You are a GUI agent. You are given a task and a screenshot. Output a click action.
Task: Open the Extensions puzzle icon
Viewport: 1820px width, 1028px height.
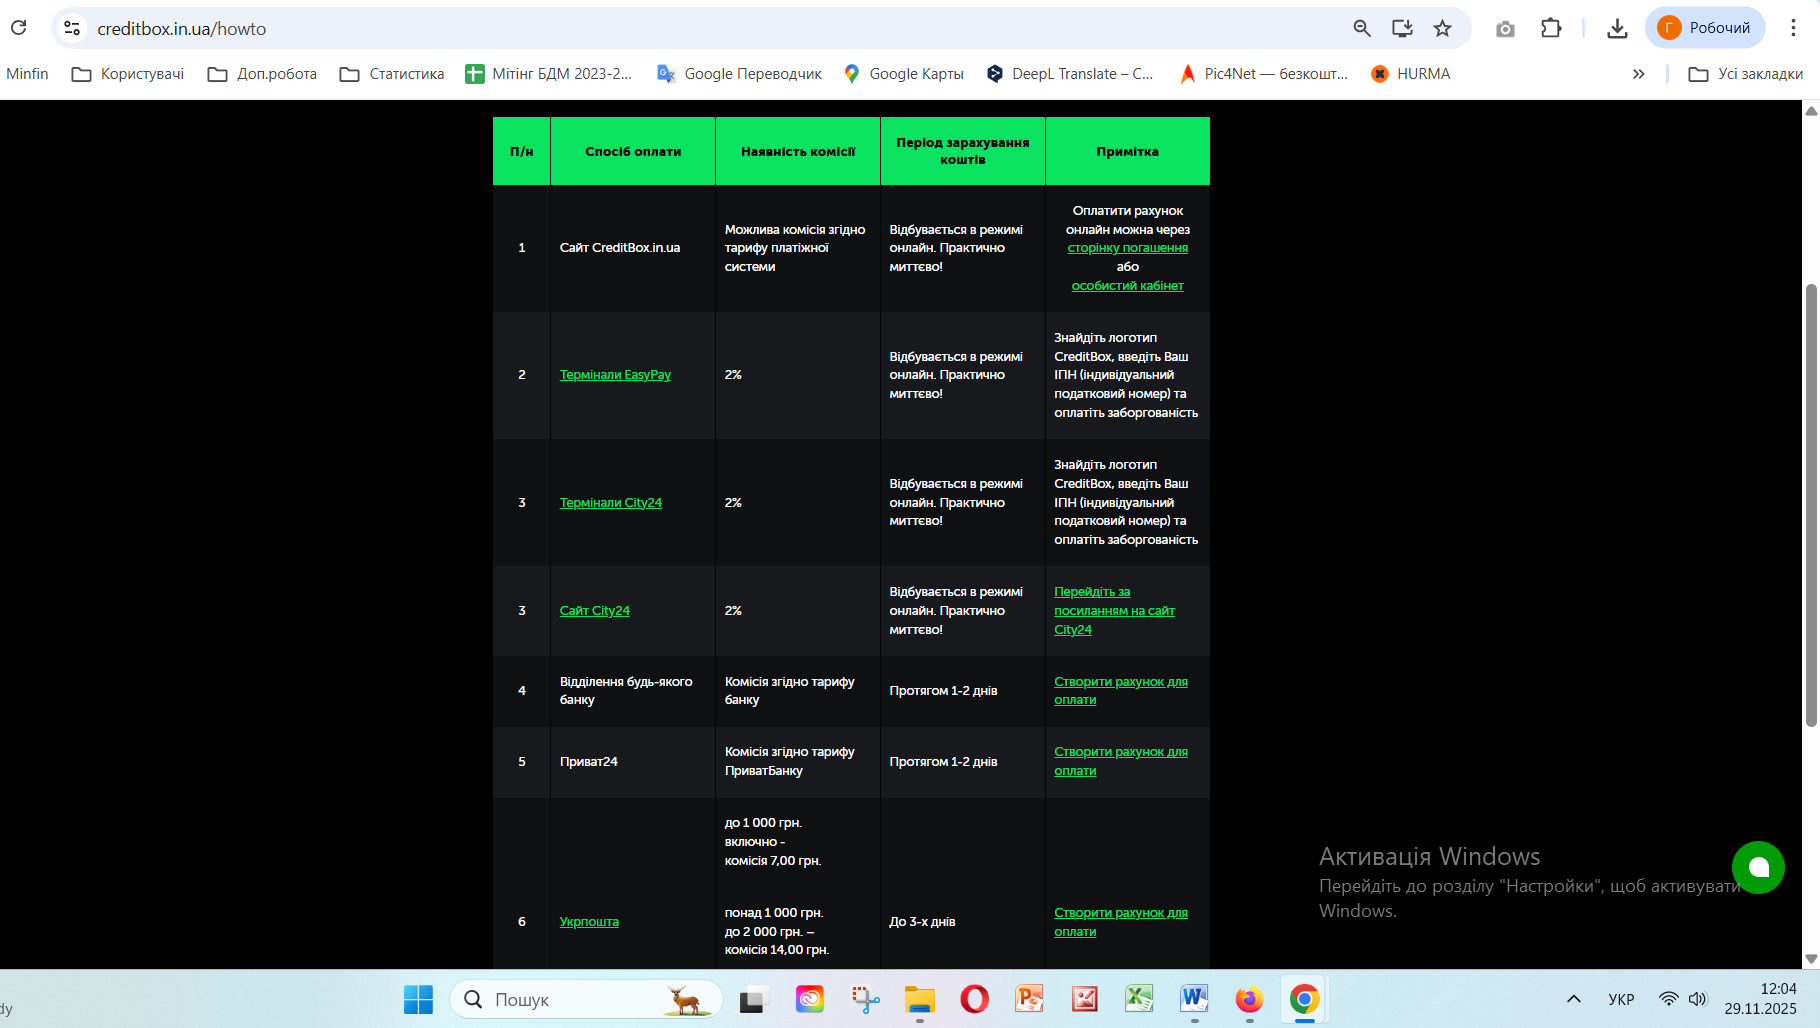pyautogui.click(x=1551, y=28)
